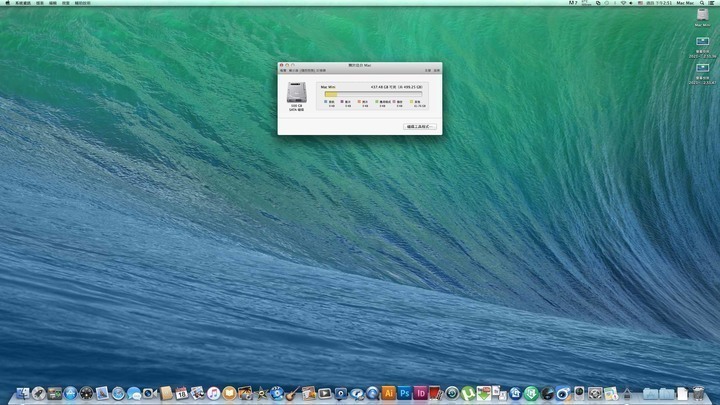The height and width of the screenshot is (405, 720).
Task: Open Calendar icon showing 18
Action: point(181,393)
